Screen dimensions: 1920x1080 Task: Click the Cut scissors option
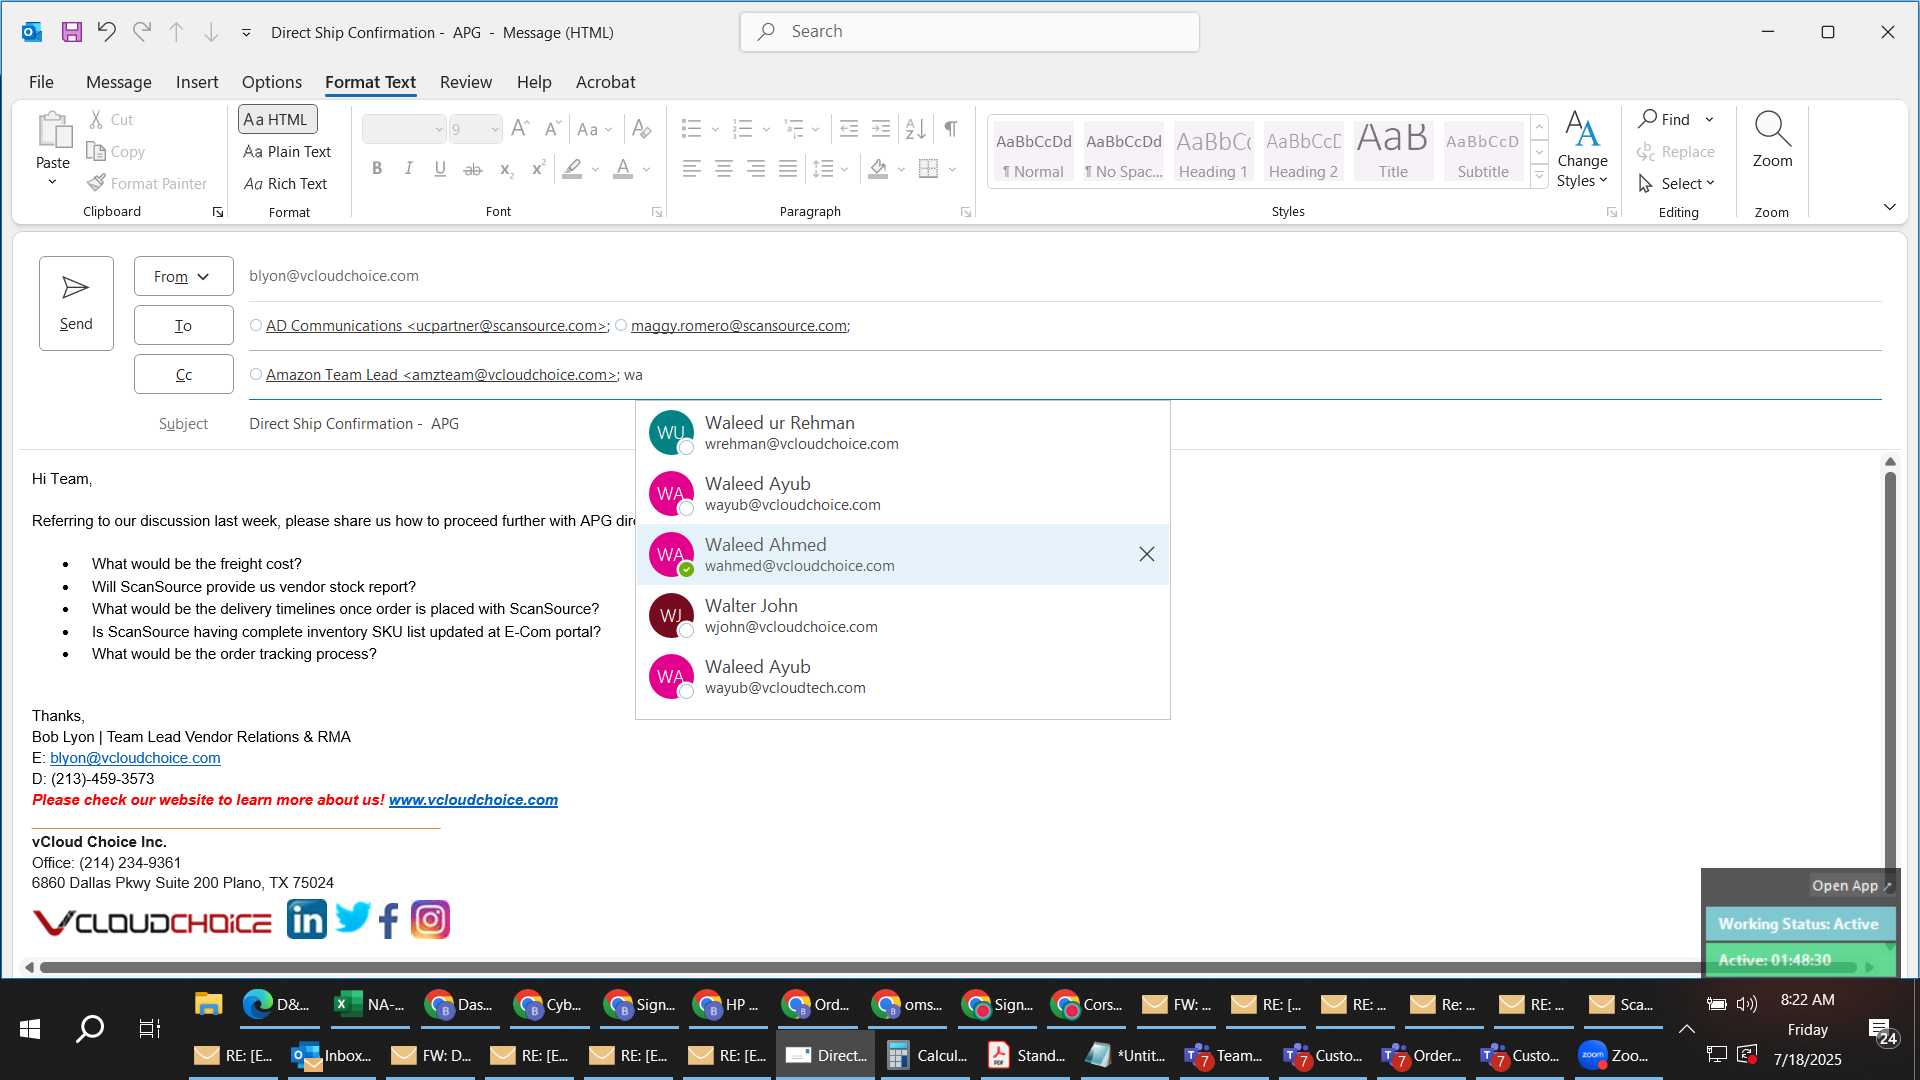tap(110, 119)
